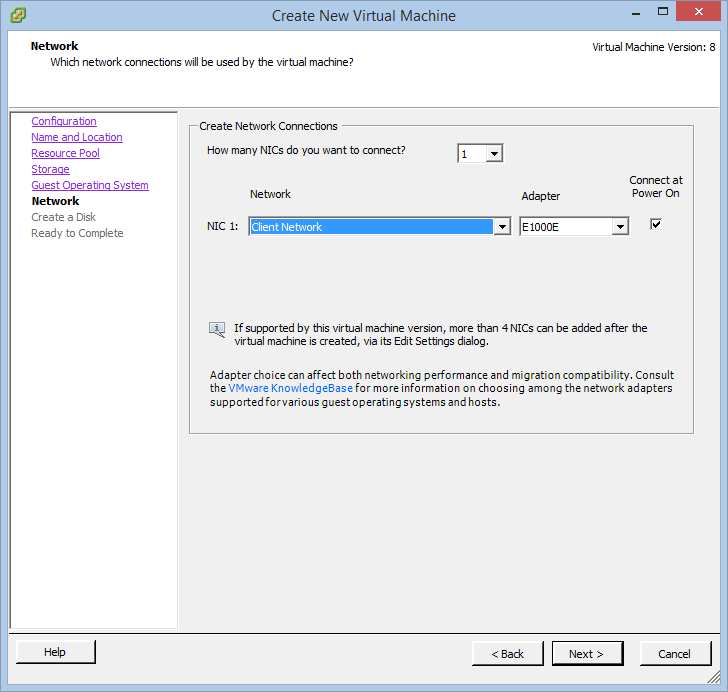Go to the Name and Location step
This screenshot has height=692, width=728.
tap(77, 137)
